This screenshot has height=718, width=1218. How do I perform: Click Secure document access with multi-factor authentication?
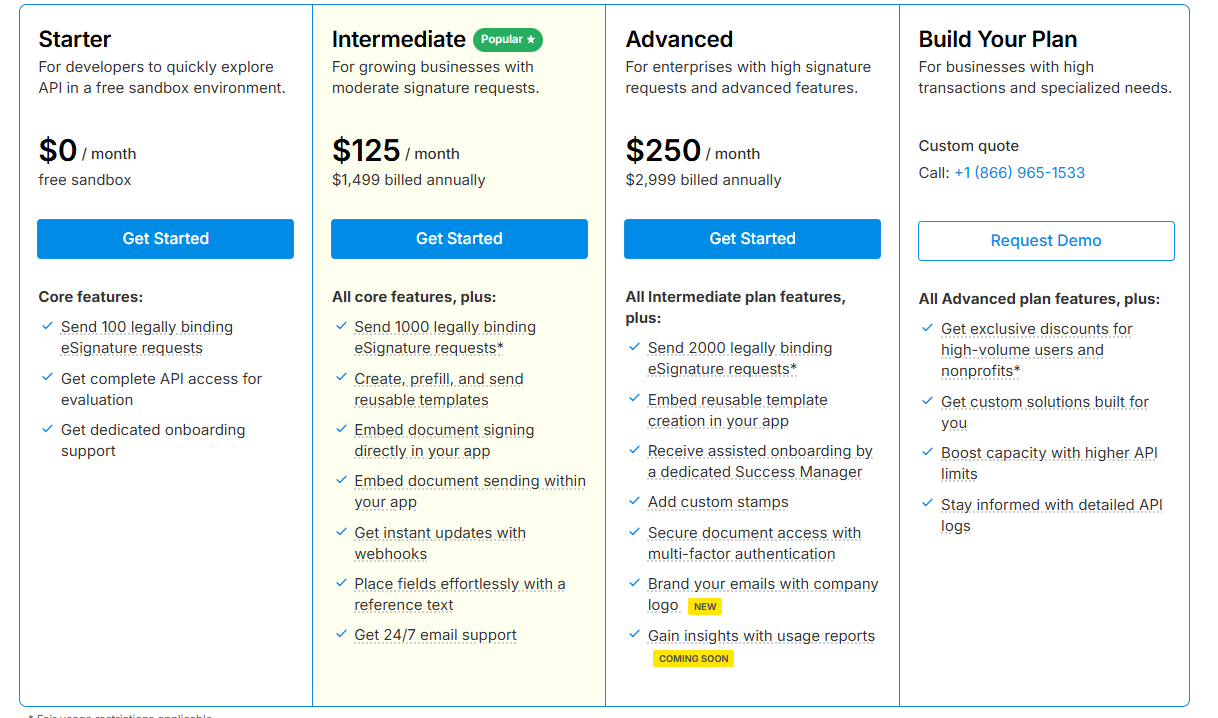pyautogui.click(x=754, y=543)
